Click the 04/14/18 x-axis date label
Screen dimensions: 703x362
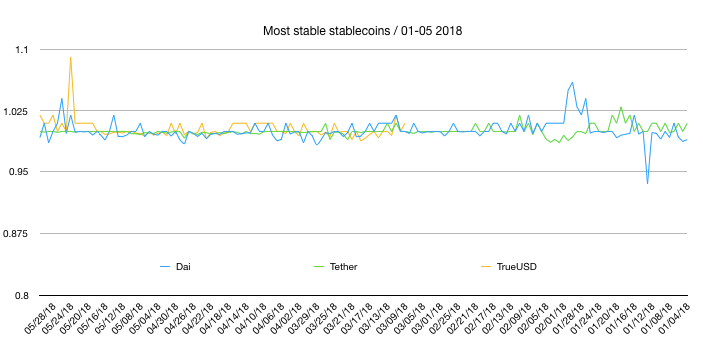pos(234,318)
